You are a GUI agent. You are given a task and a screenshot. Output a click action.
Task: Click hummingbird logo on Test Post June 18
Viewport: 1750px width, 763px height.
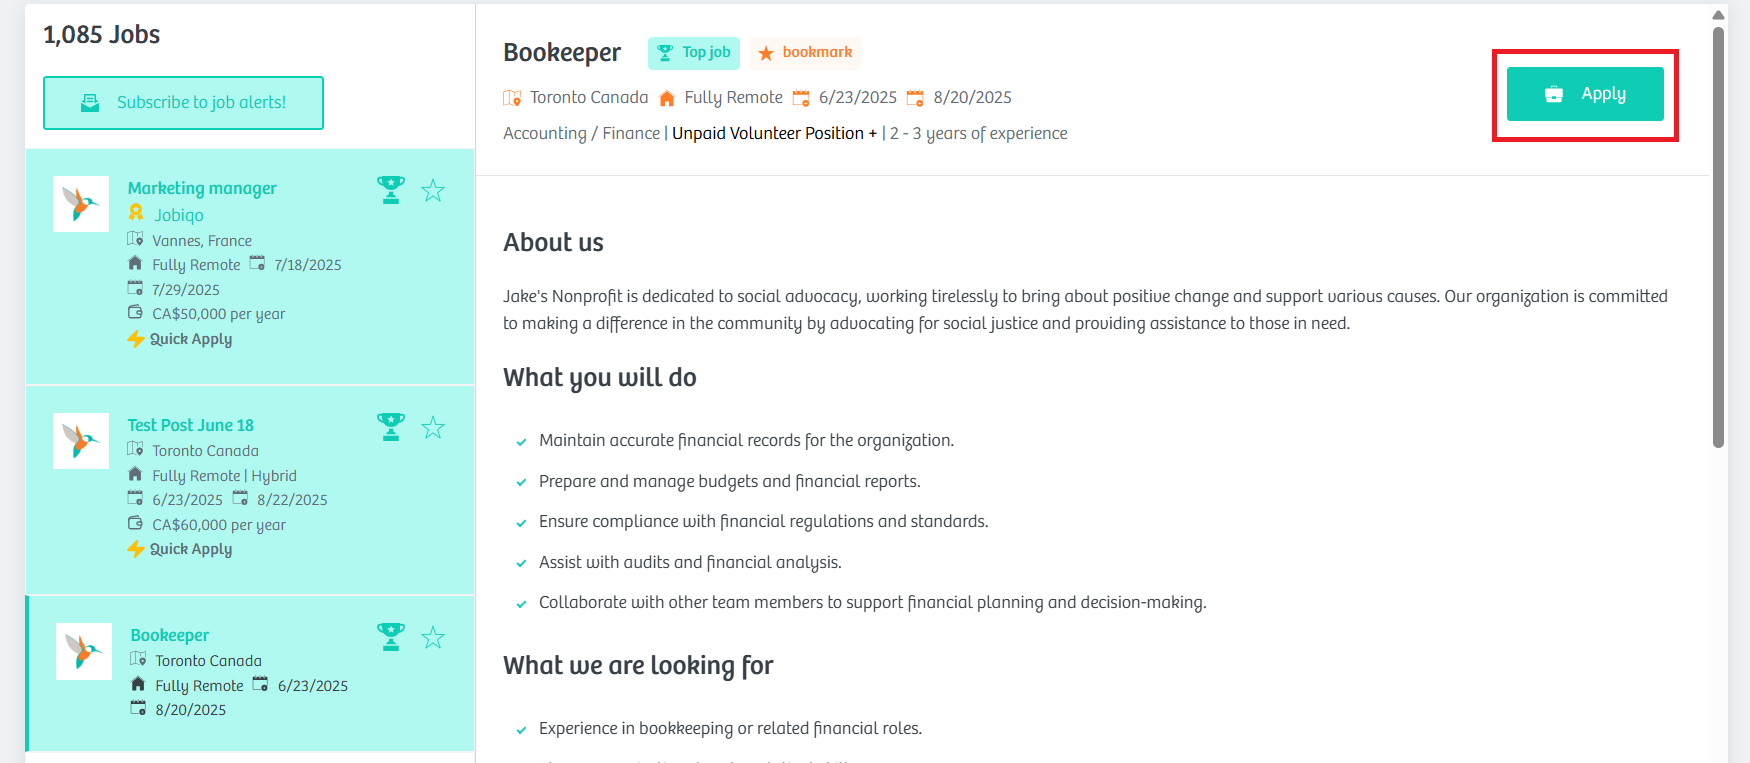pyautogui.click(x=81, y=441)
